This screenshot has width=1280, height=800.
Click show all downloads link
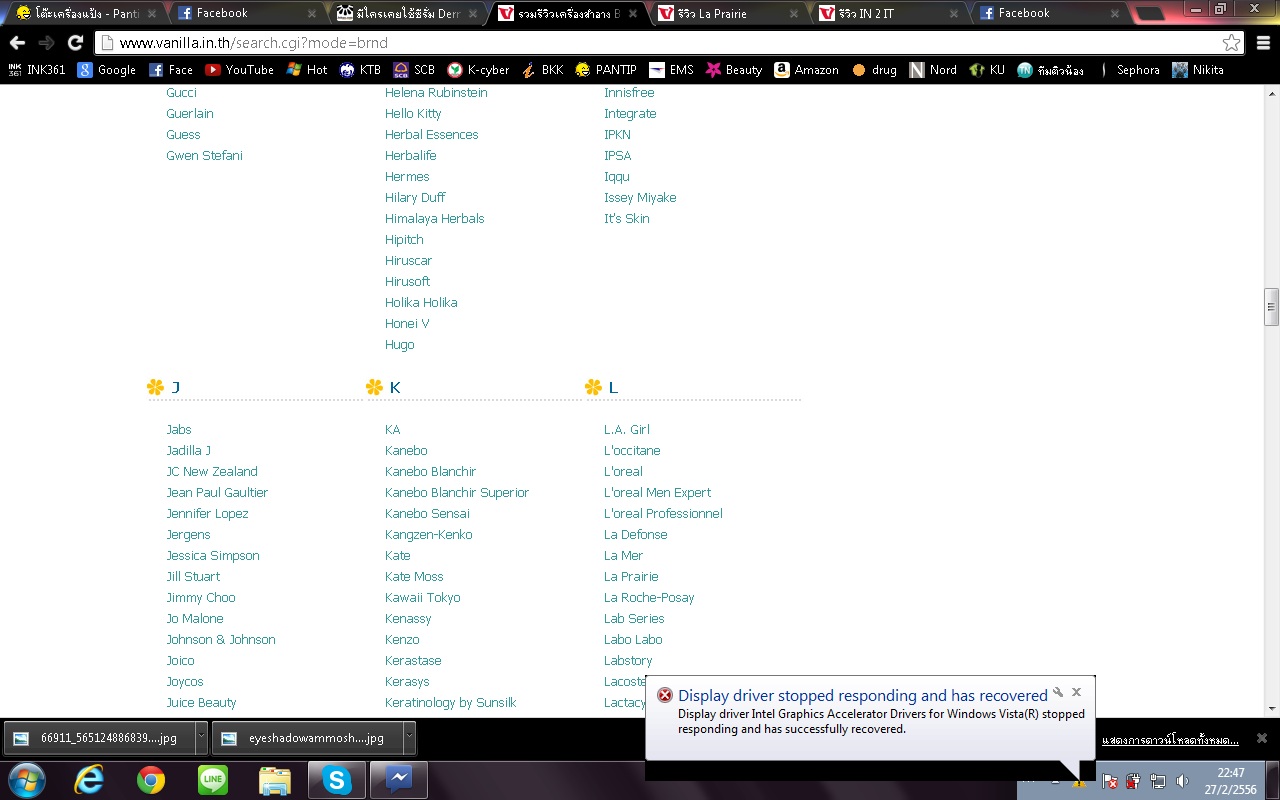point(1170,739)
